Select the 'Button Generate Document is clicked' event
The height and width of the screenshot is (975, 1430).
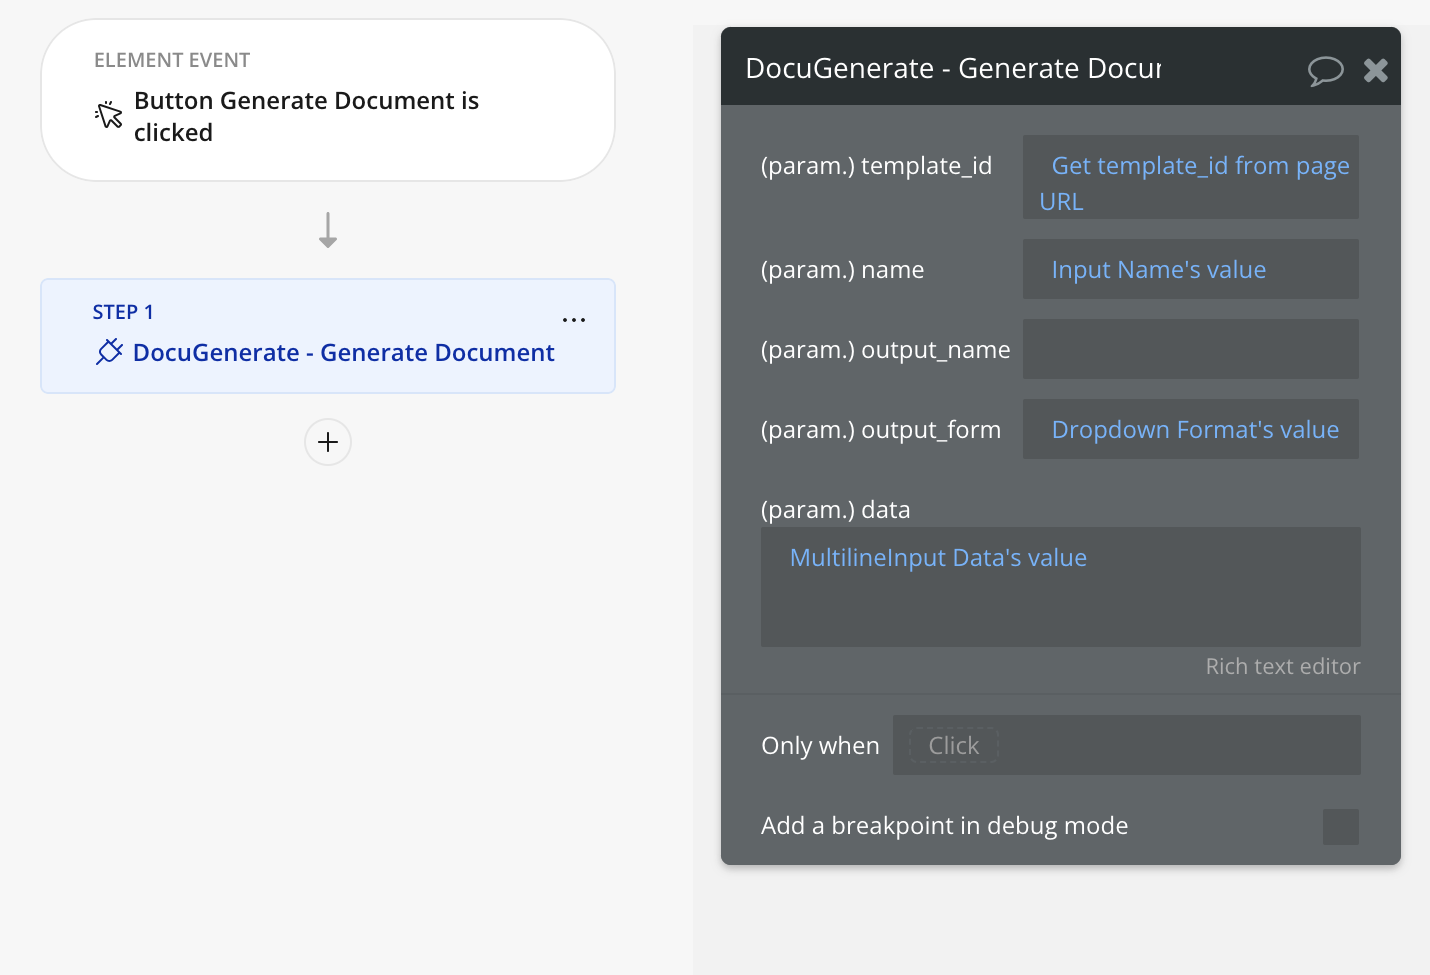click(x=306, y=116)
